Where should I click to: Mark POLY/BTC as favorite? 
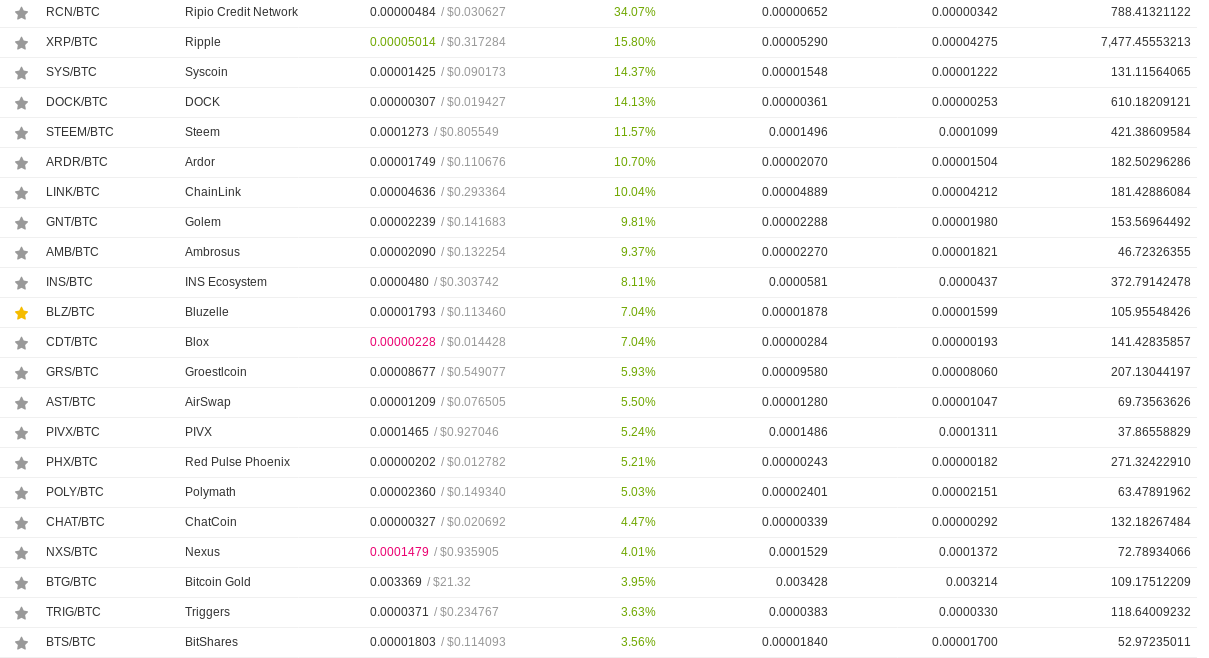(21, 493)
